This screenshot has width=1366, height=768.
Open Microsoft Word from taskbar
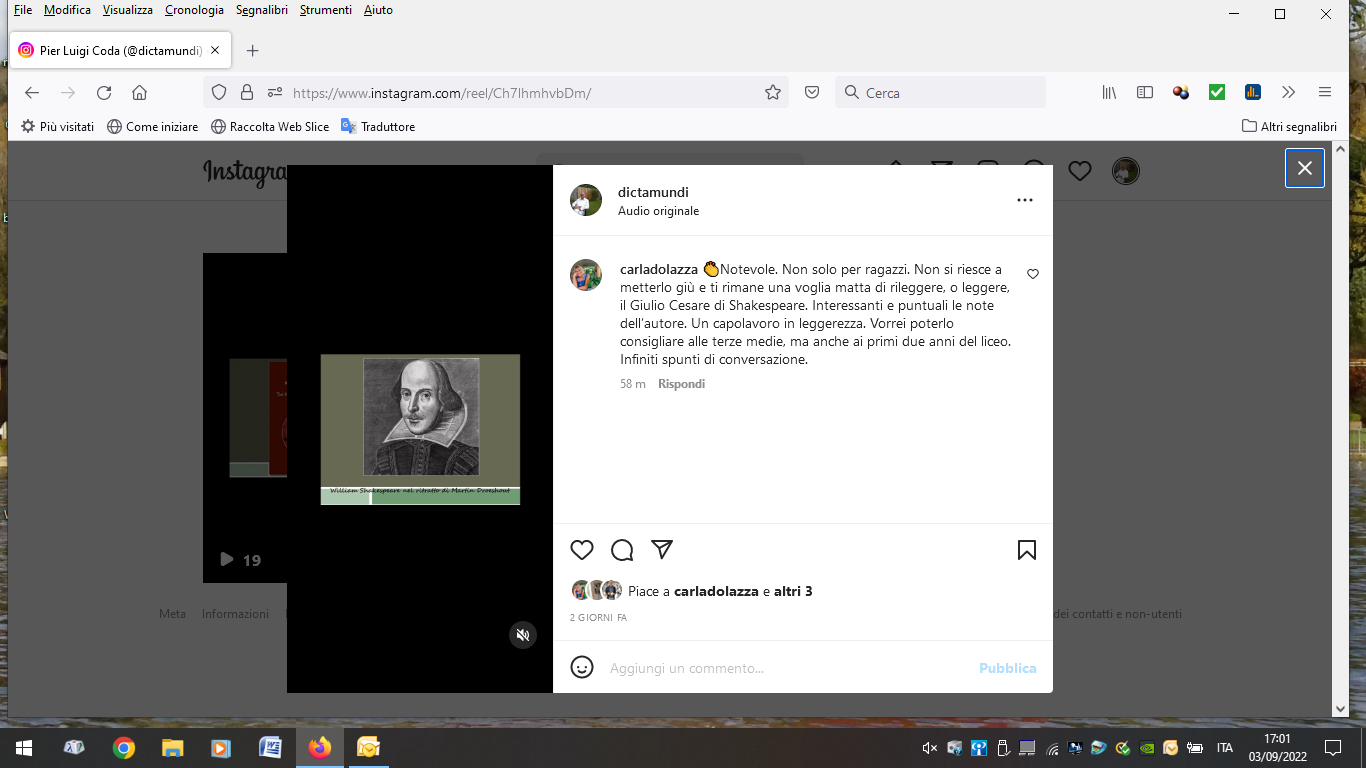(271, 747)
